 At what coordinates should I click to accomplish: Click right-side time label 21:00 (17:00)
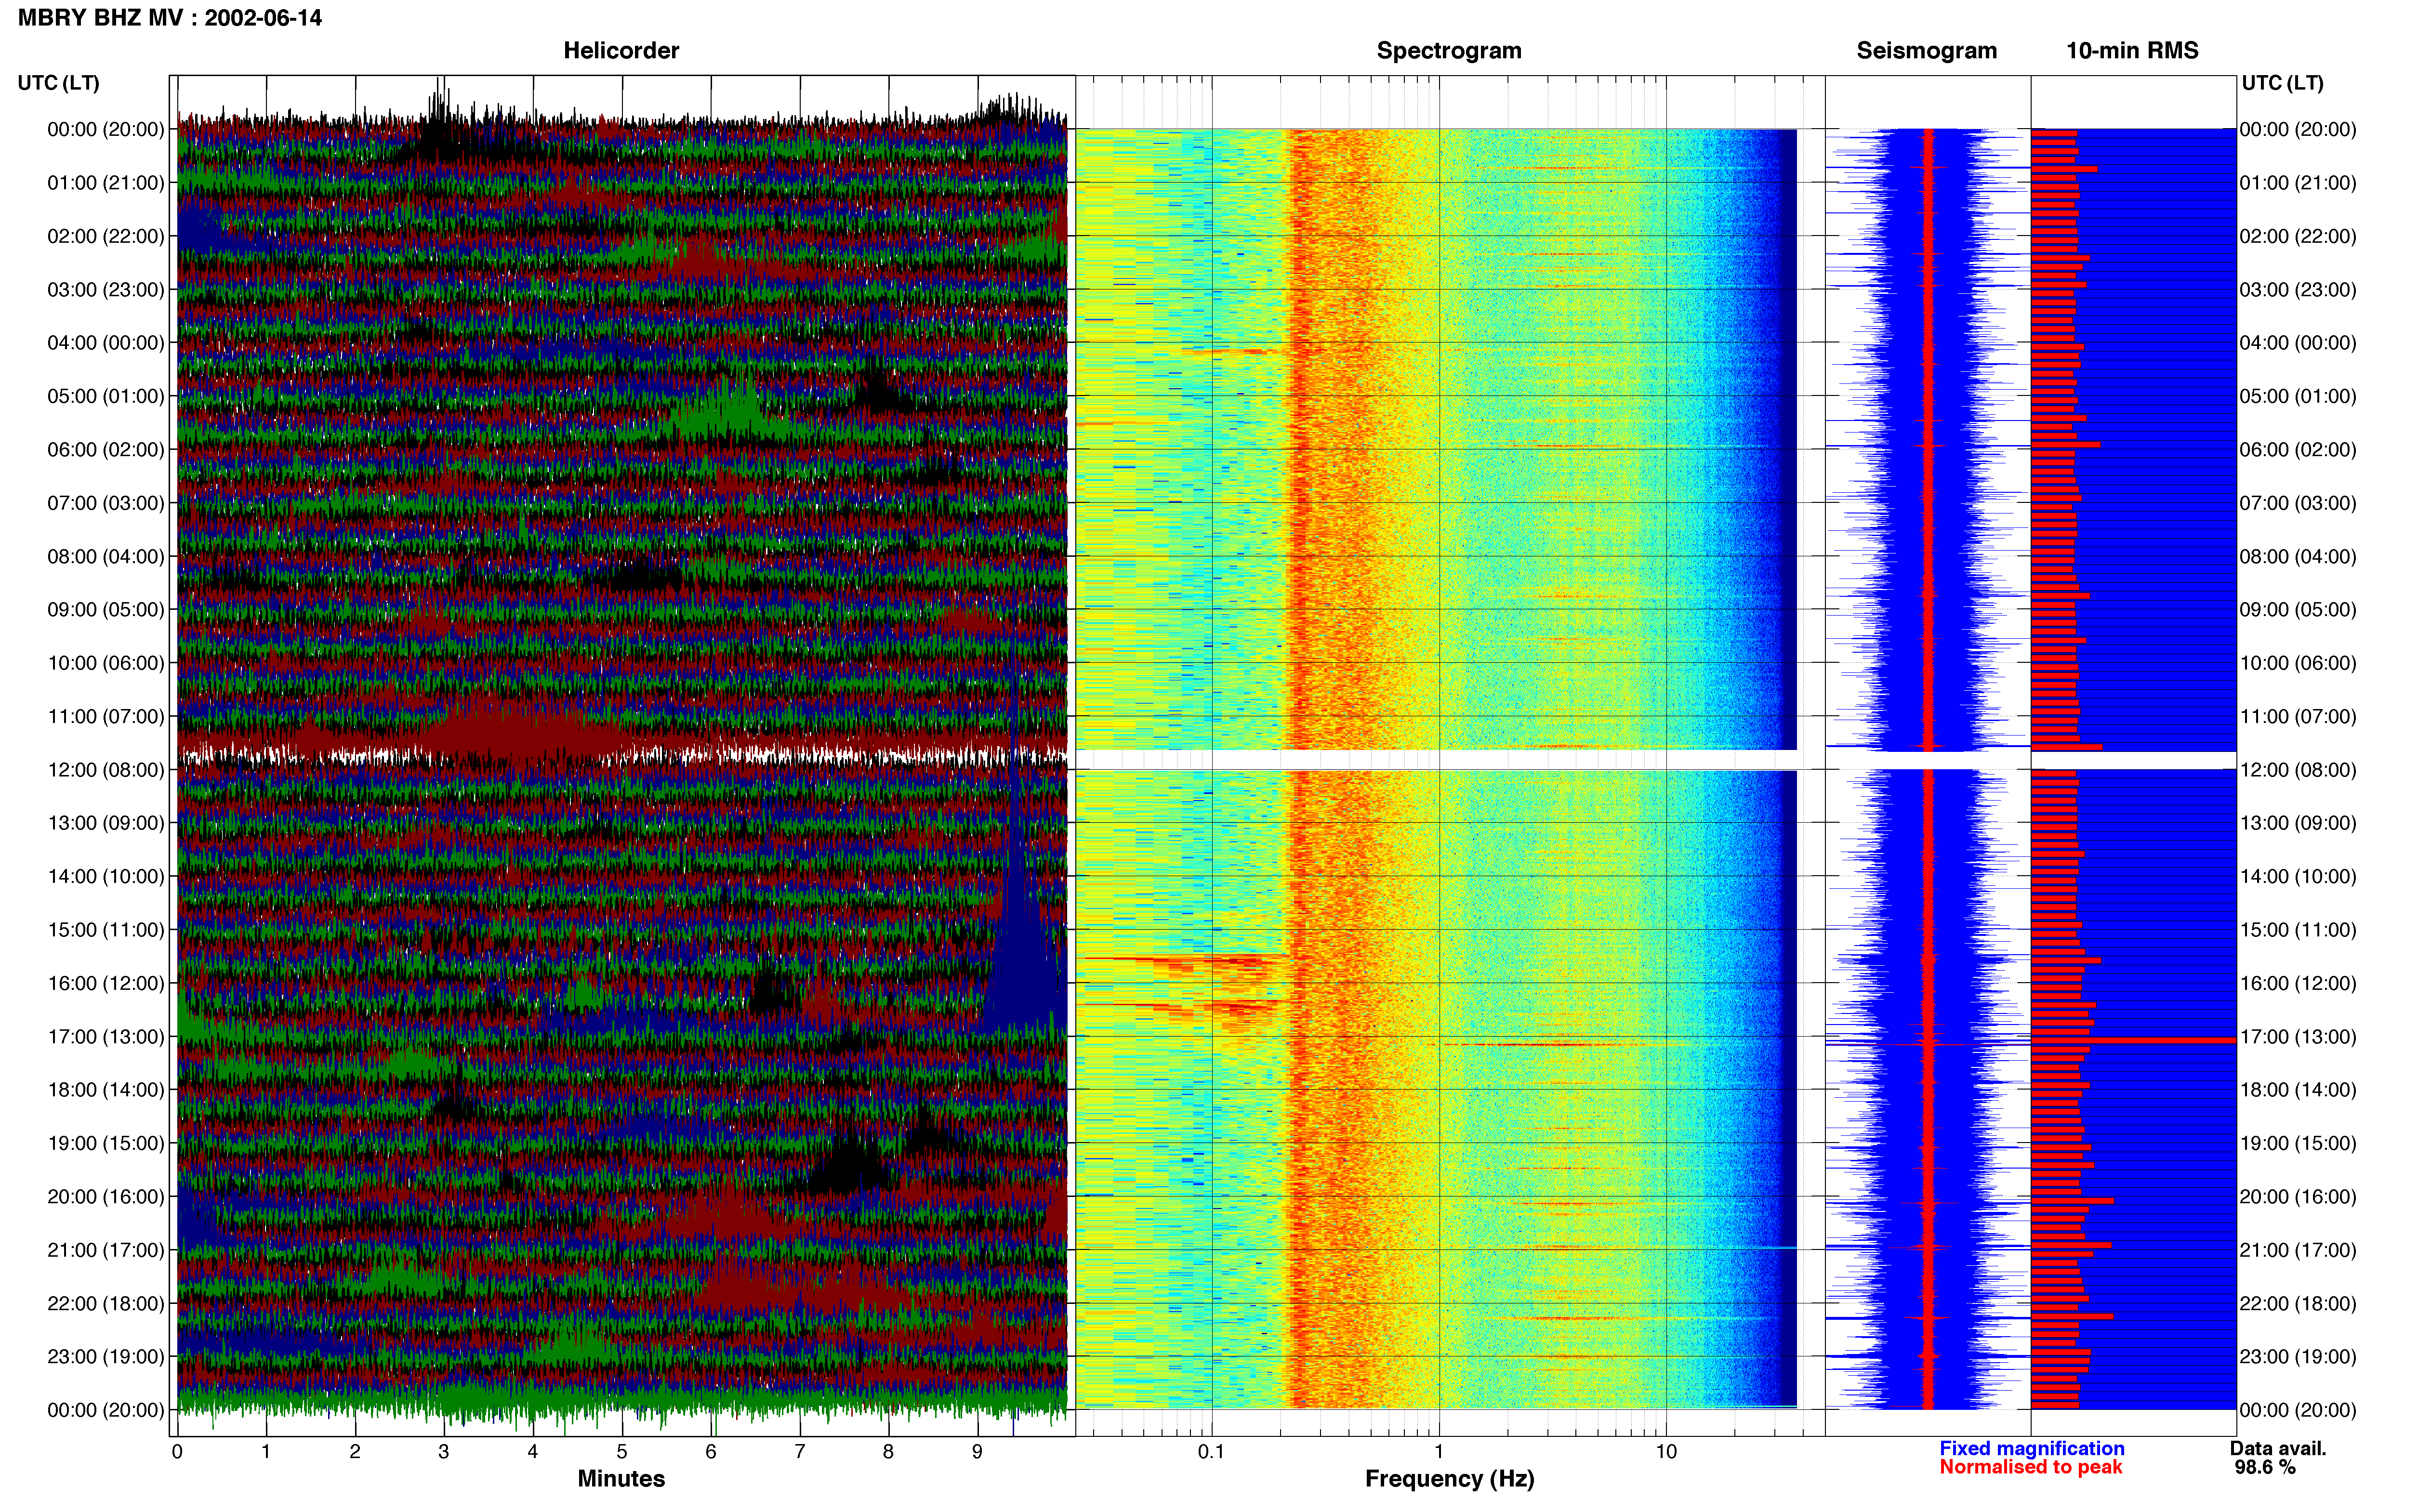(x=2298, y=1250)
